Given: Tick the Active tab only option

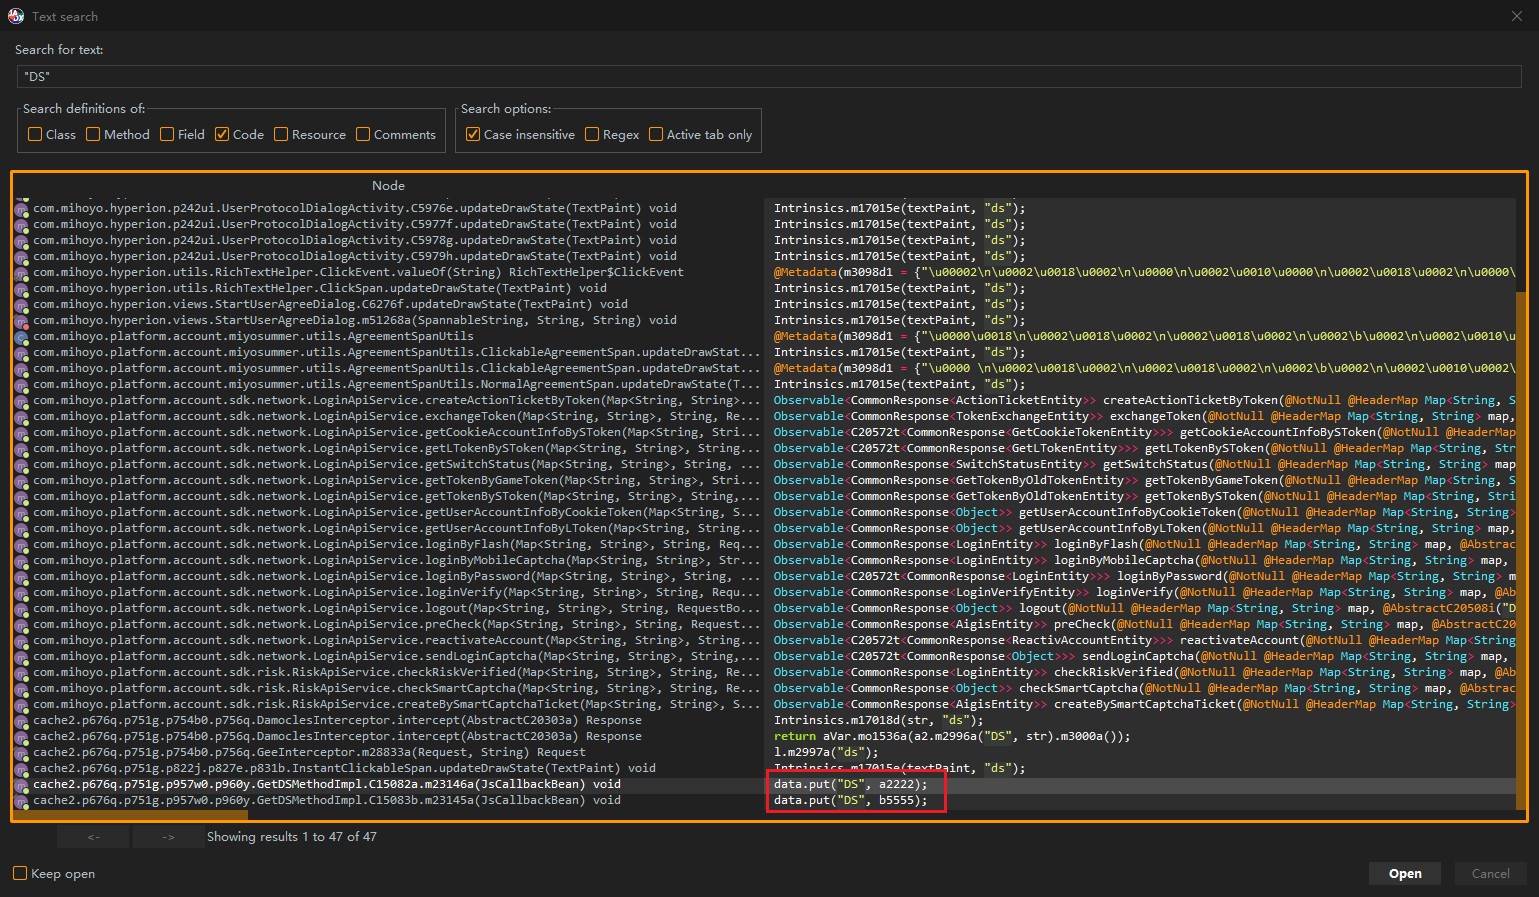Looking at the screenshot, I should point(656,134).
